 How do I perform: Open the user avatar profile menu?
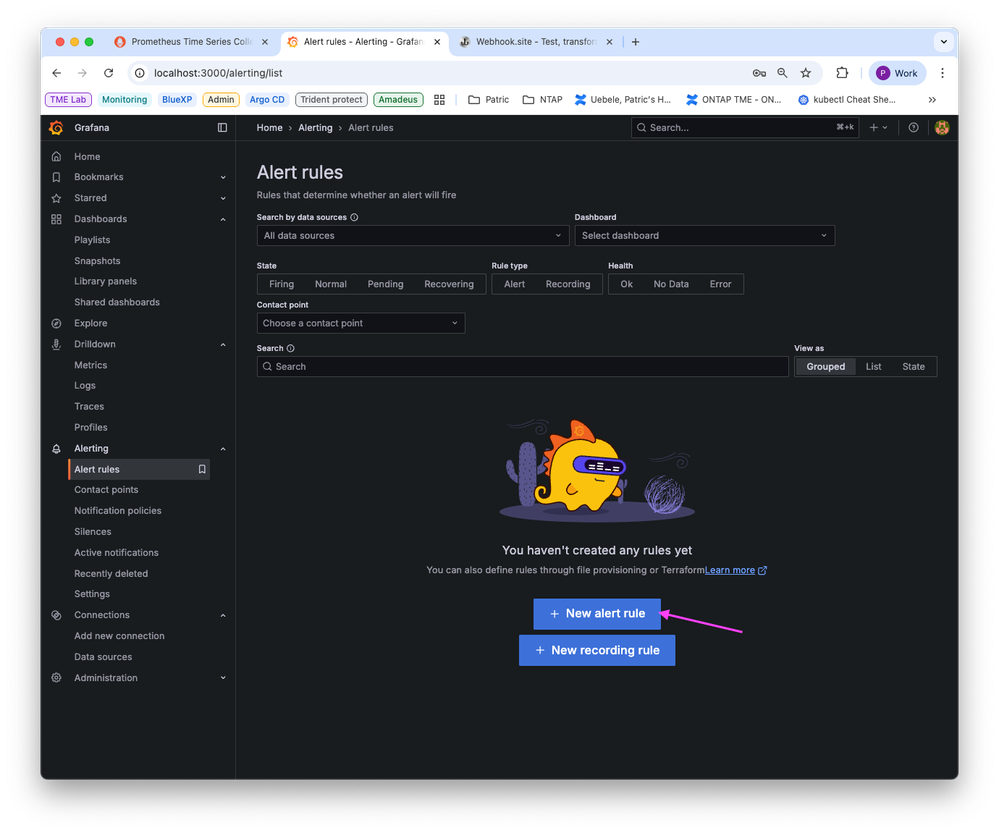(x=941, y=128)
